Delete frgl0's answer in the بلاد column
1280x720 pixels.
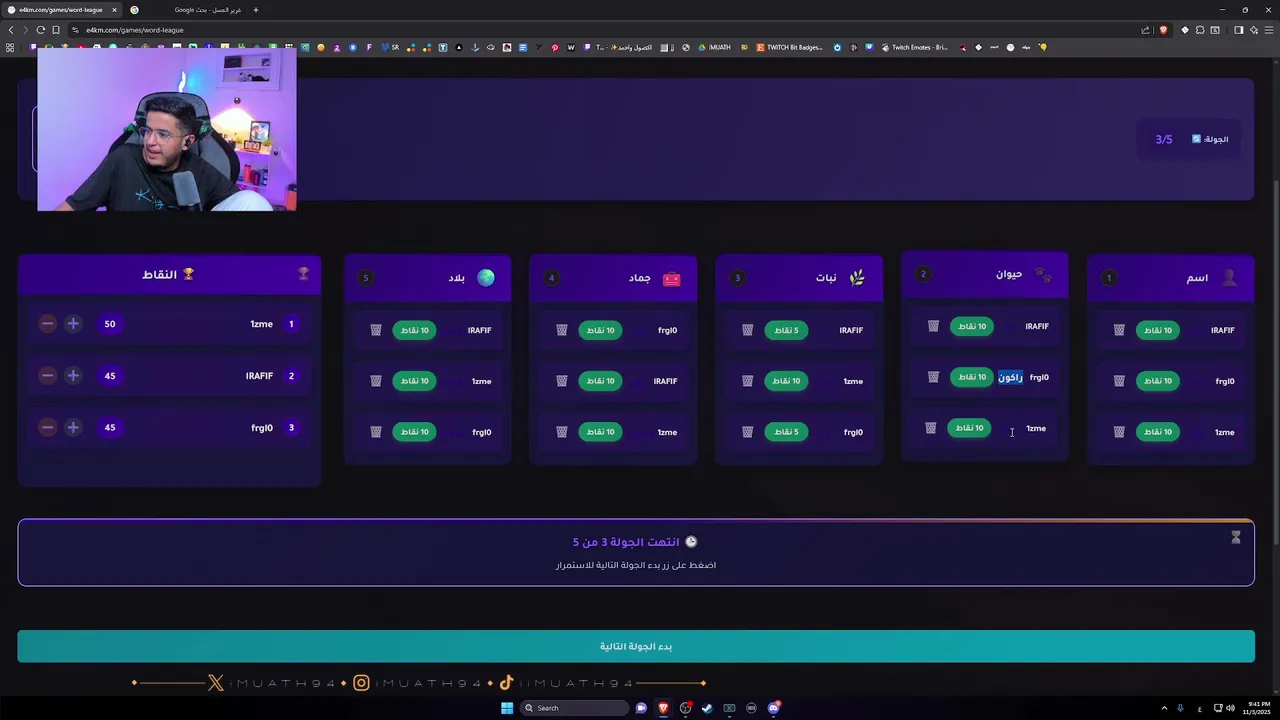376,432
